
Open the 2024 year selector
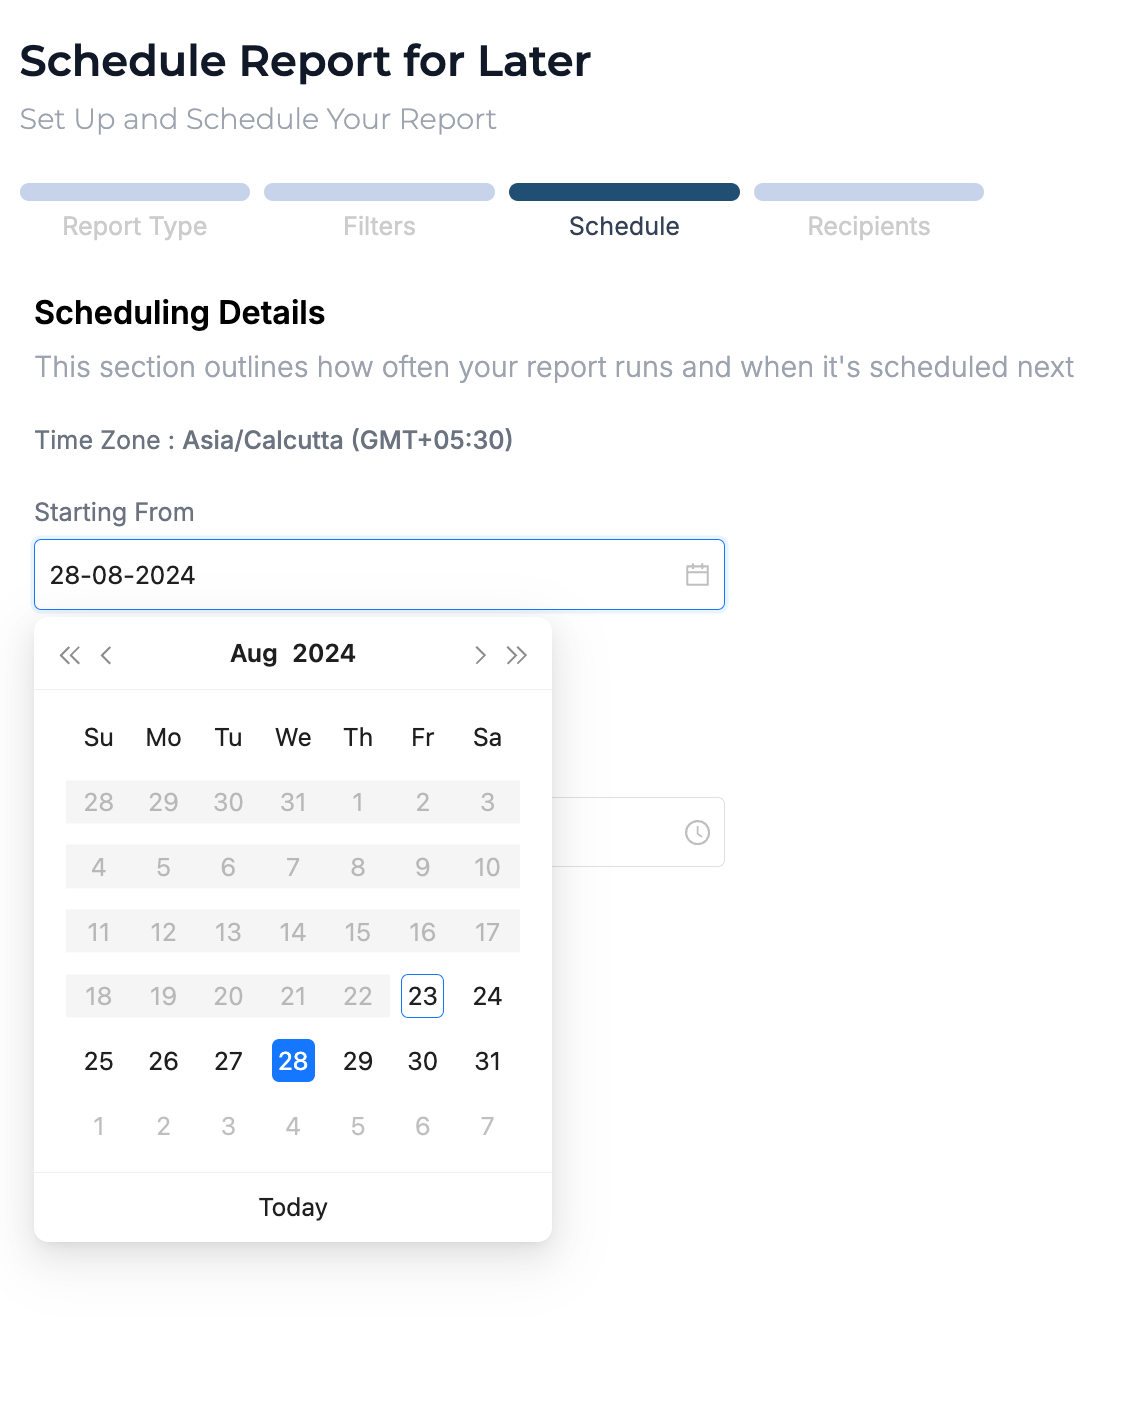[x=324, y=654]
